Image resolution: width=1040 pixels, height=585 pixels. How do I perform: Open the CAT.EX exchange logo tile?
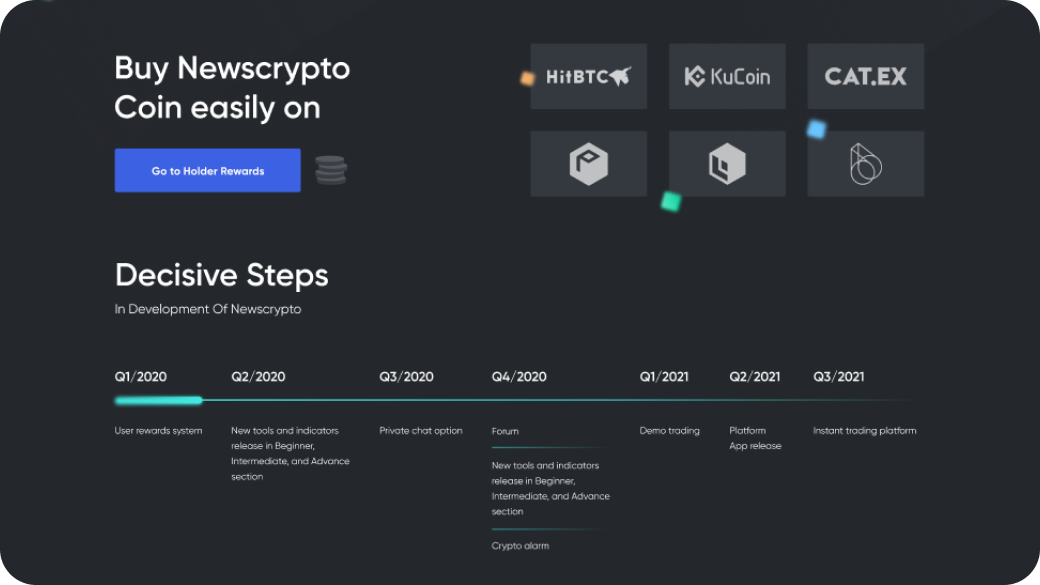[866, 76]
